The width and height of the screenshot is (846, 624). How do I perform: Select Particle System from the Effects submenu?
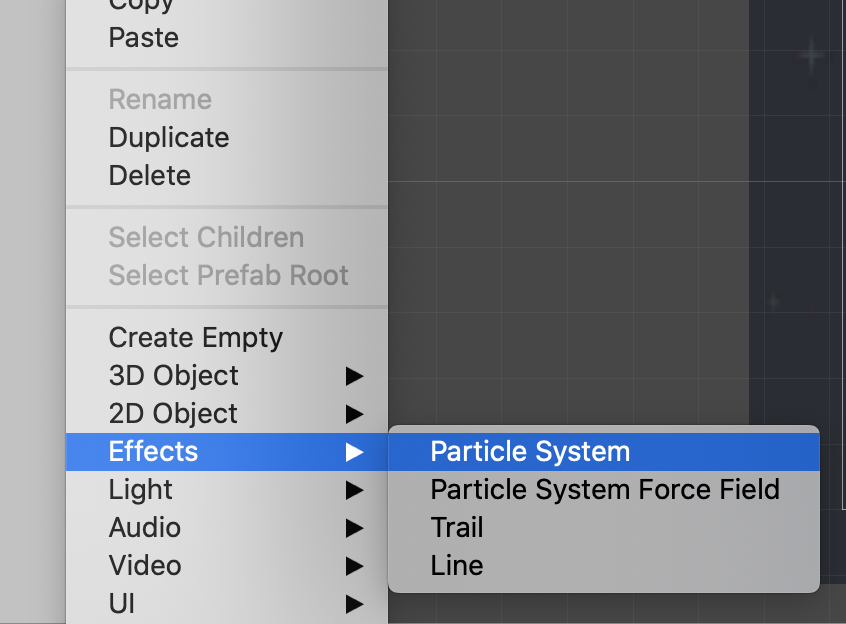tap(530, 452)
